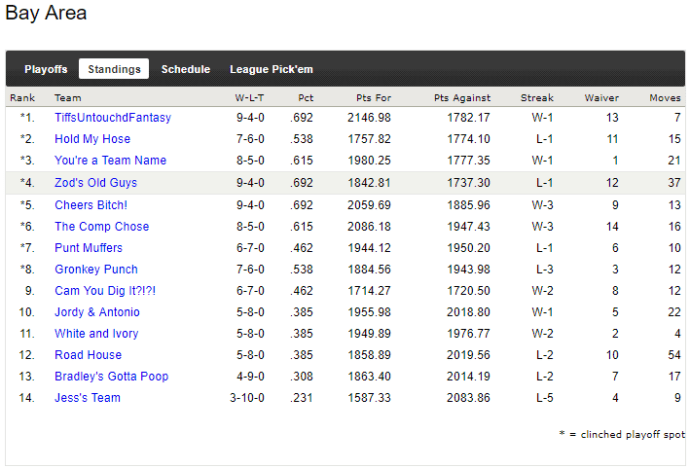Select Cam You Dig It?!?! team
The height and width of the screenshot is (469, 690).
pyautogui.click(x=105, y=291)
